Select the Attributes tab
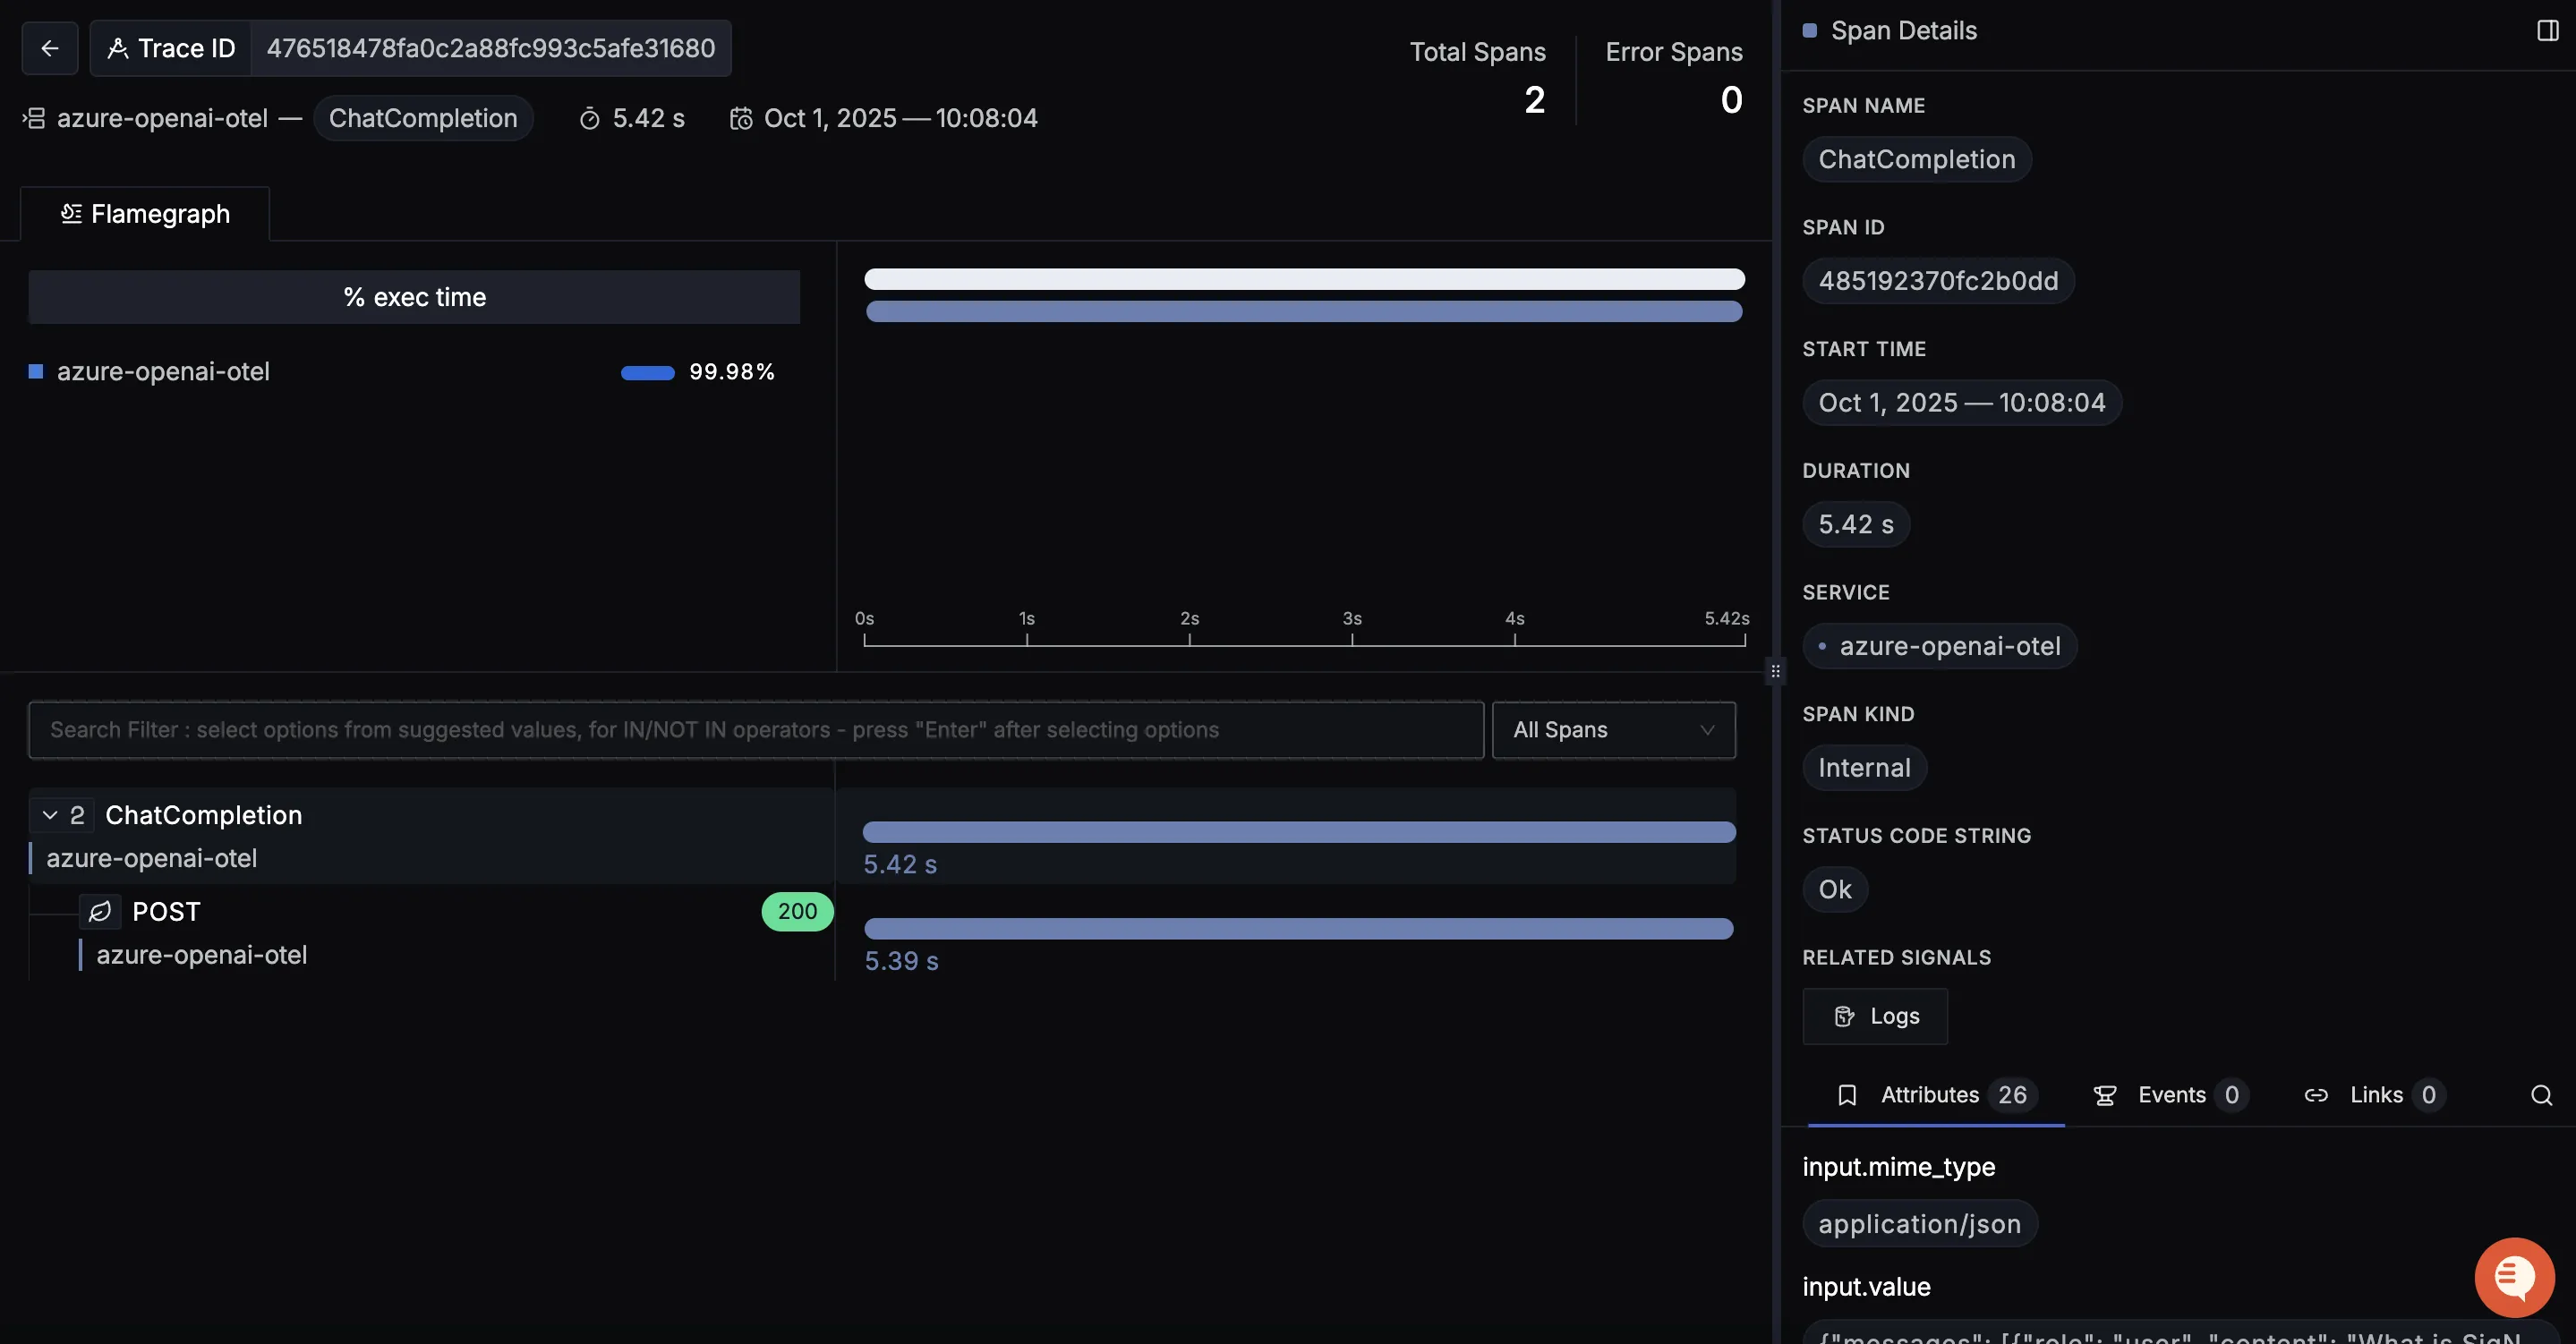 pyautogui.click(x=1930, y=1095)
